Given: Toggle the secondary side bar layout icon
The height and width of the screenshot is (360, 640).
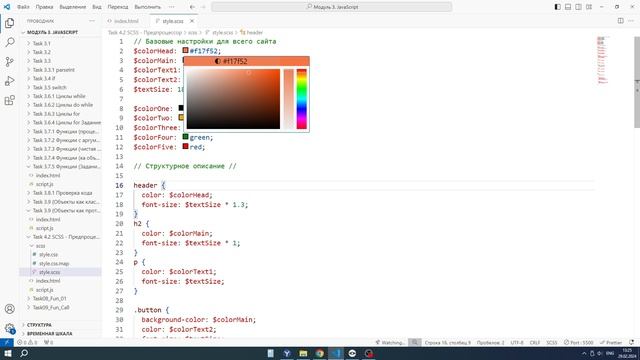Looking at the screenshot, I should click(578, 7).
